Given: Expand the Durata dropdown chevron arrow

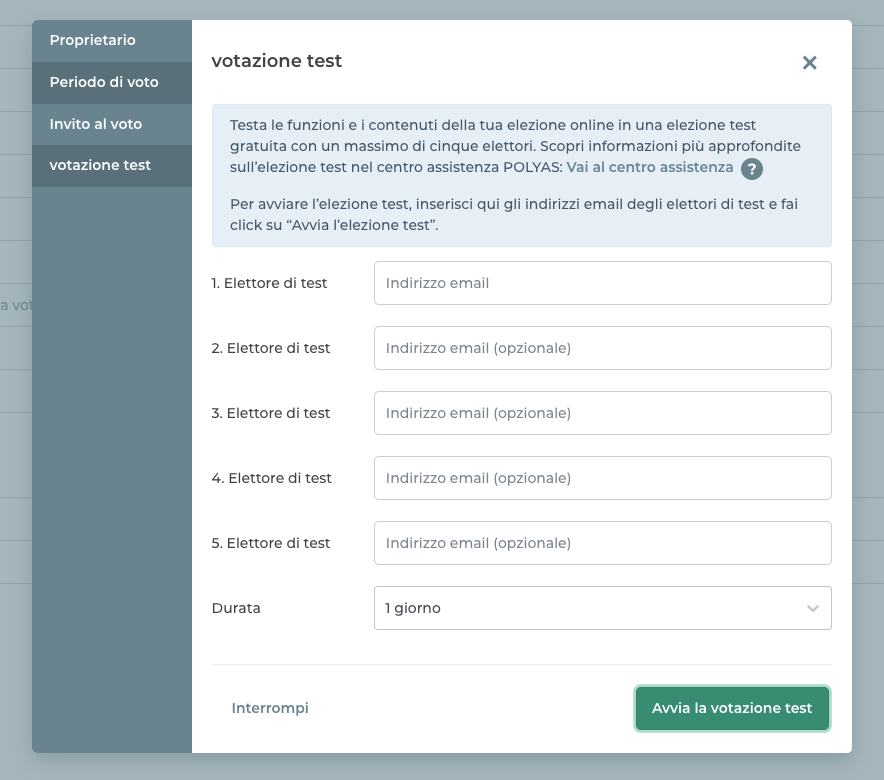Looking at the screenshot, I should click(x=813, y=608).
